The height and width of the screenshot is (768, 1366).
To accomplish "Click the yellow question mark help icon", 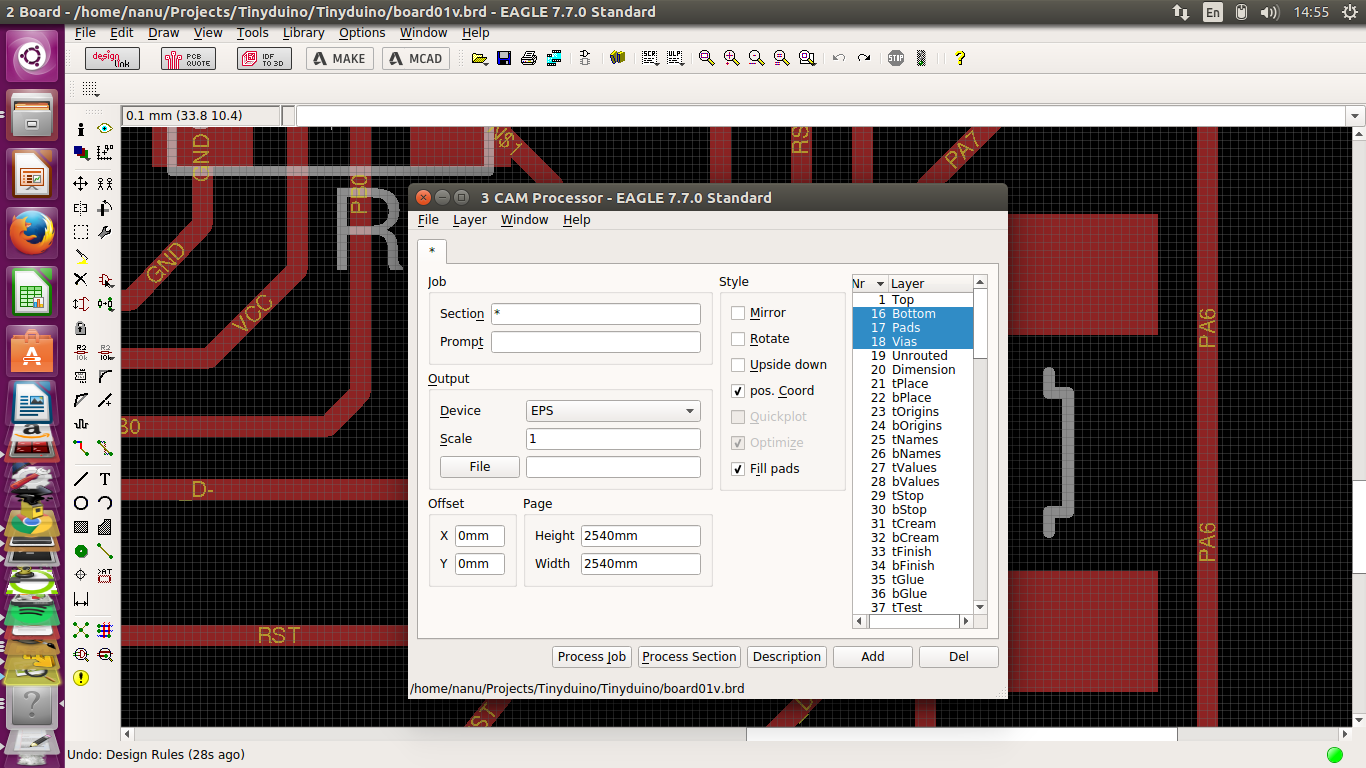I will pos(960,58).
